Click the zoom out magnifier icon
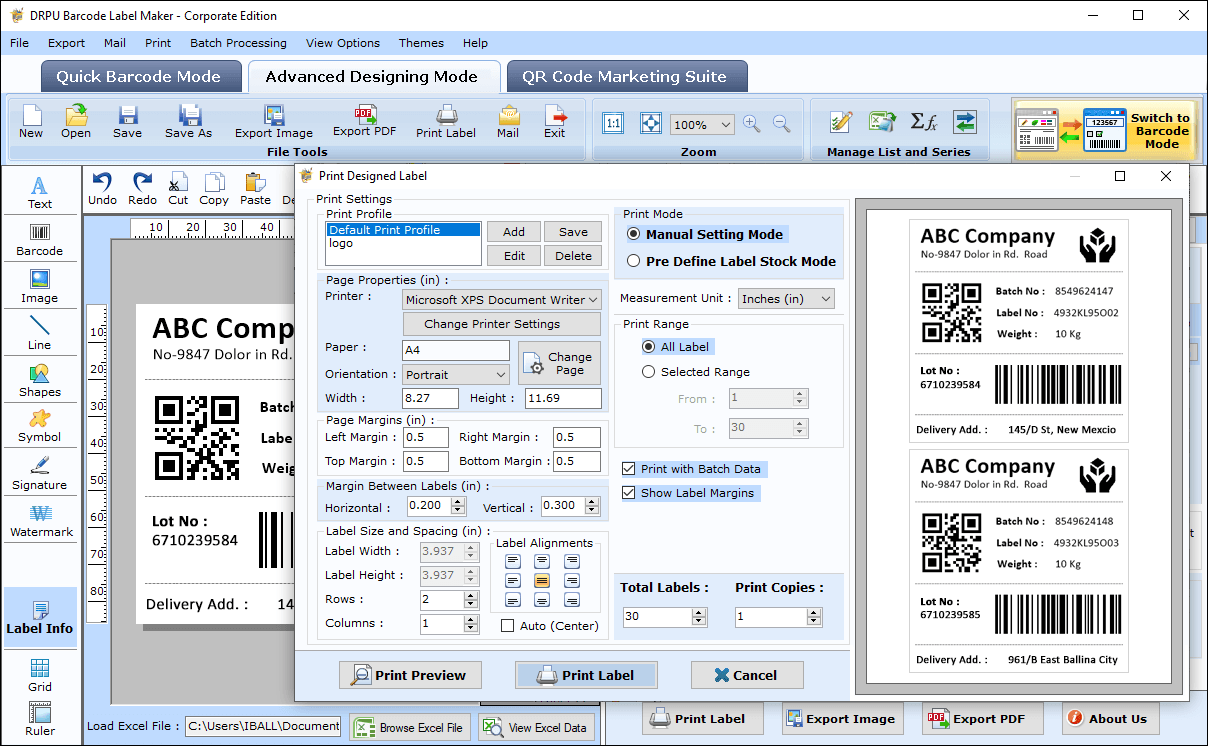 [x=781, y=124]
